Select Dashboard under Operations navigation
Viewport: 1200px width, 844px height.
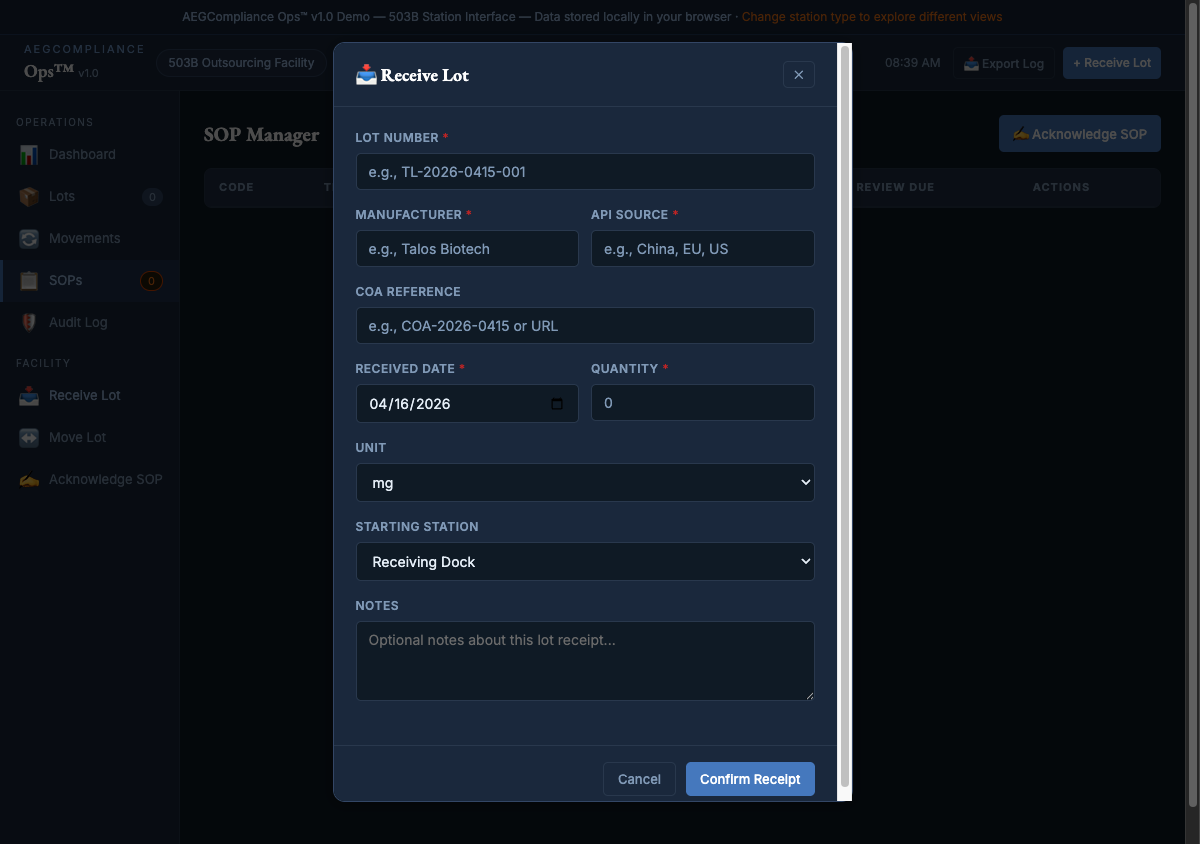28,154
